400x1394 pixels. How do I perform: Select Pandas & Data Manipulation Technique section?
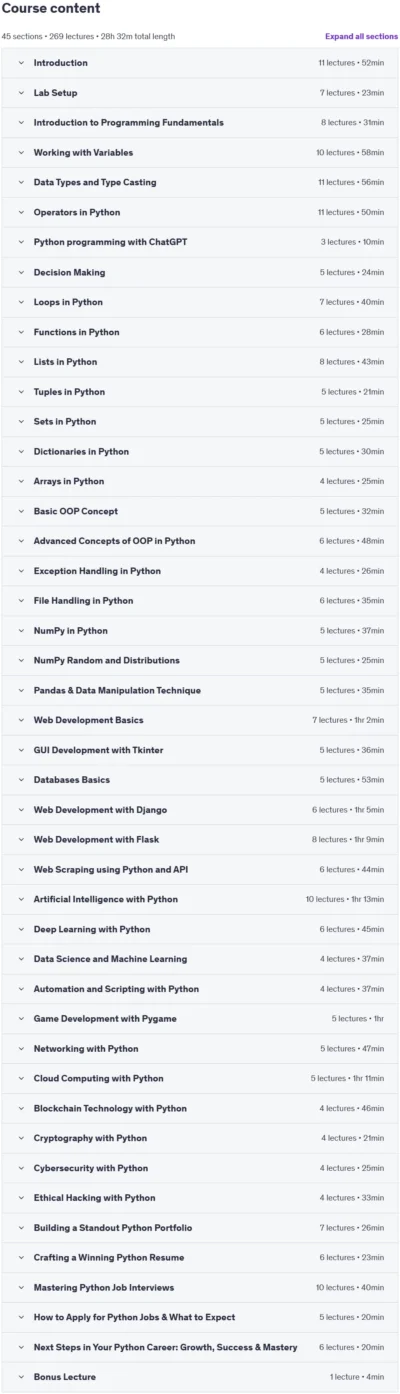[200, 690]
